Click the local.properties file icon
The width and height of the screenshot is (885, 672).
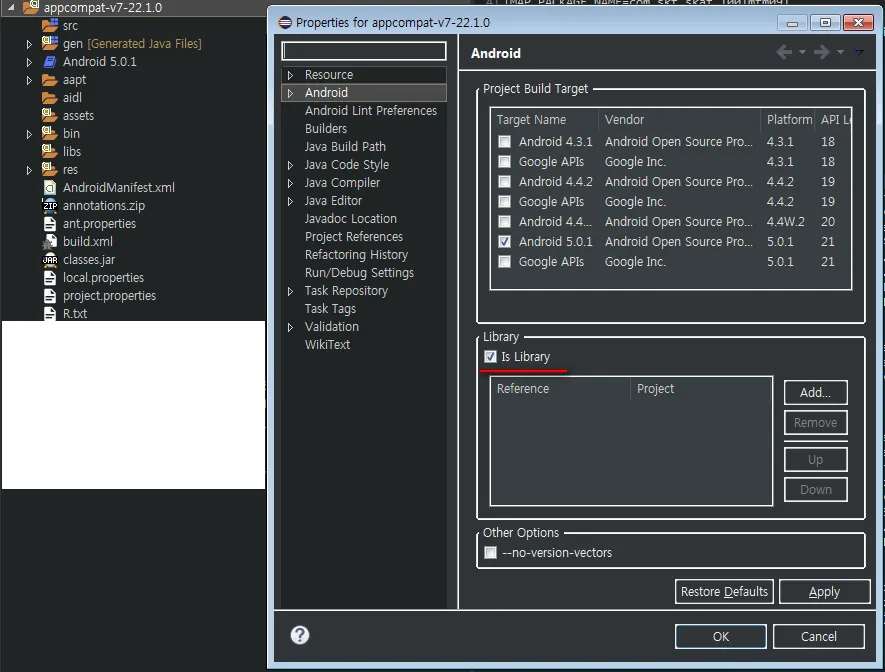[x=50, y=278]
